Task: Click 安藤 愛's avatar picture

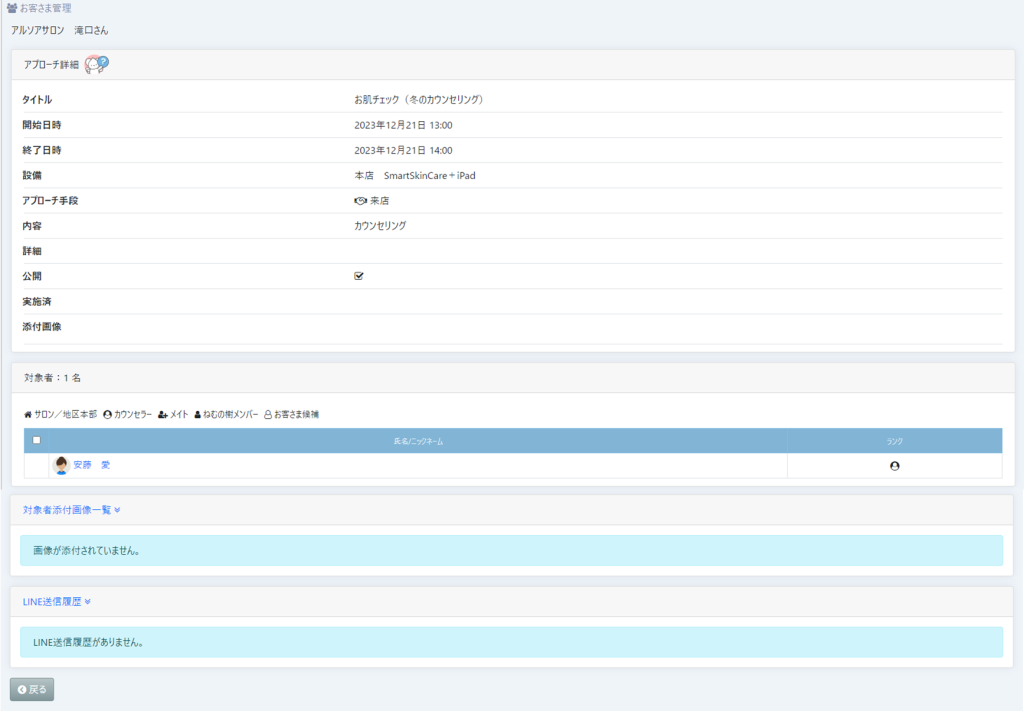Action: [61, 466]
